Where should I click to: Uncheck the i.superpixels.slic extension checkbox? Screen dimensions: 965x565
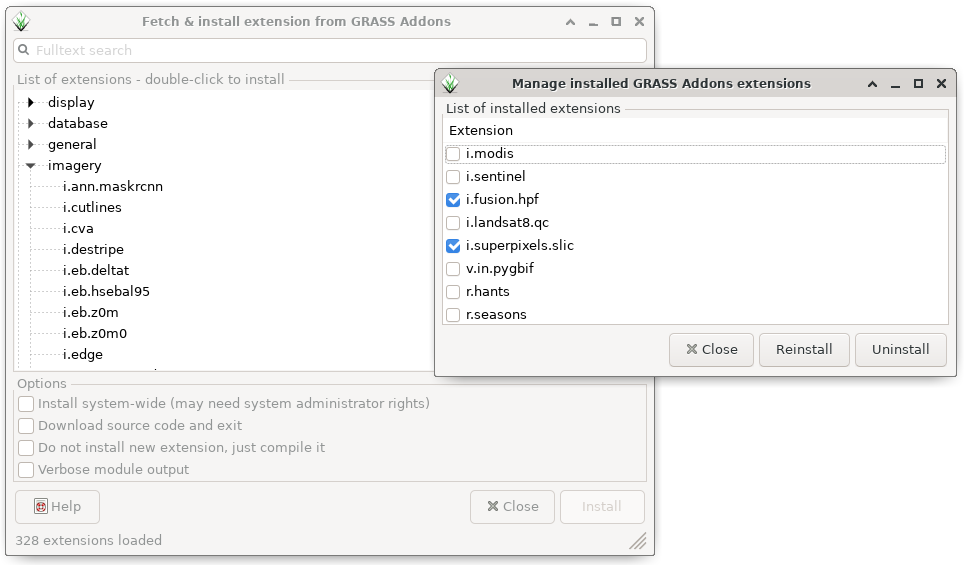coord(453,246)
